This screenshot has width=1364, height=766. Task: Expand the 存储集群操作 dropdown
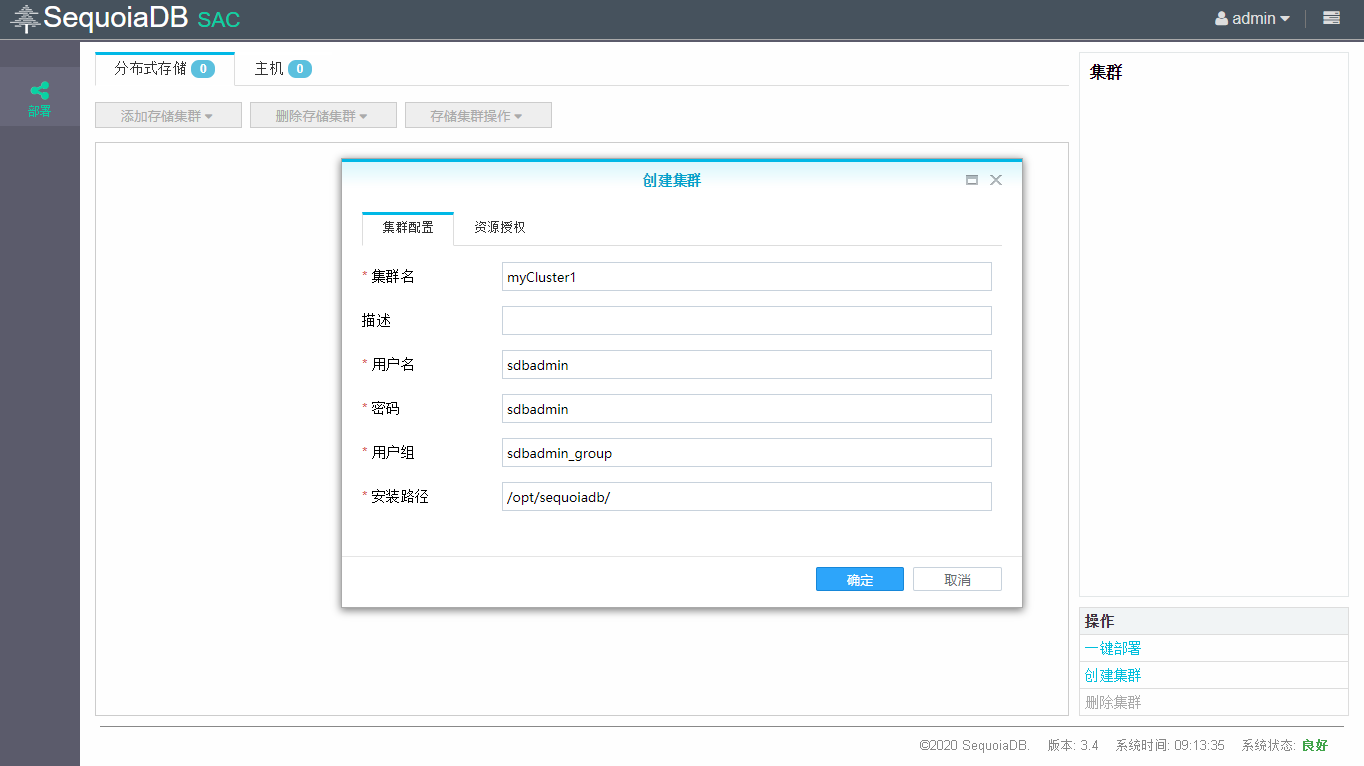(x=478, y=116)
